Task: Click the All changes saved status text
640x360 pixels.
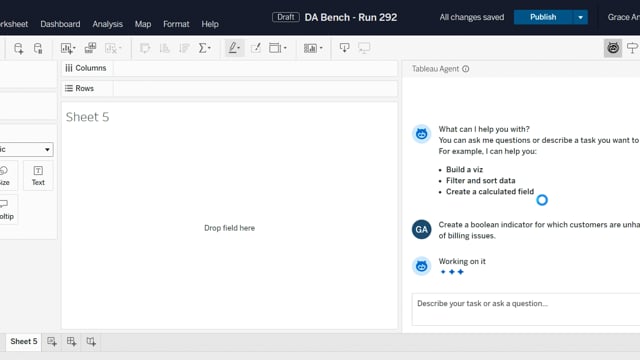Action: tap(471, 17)
